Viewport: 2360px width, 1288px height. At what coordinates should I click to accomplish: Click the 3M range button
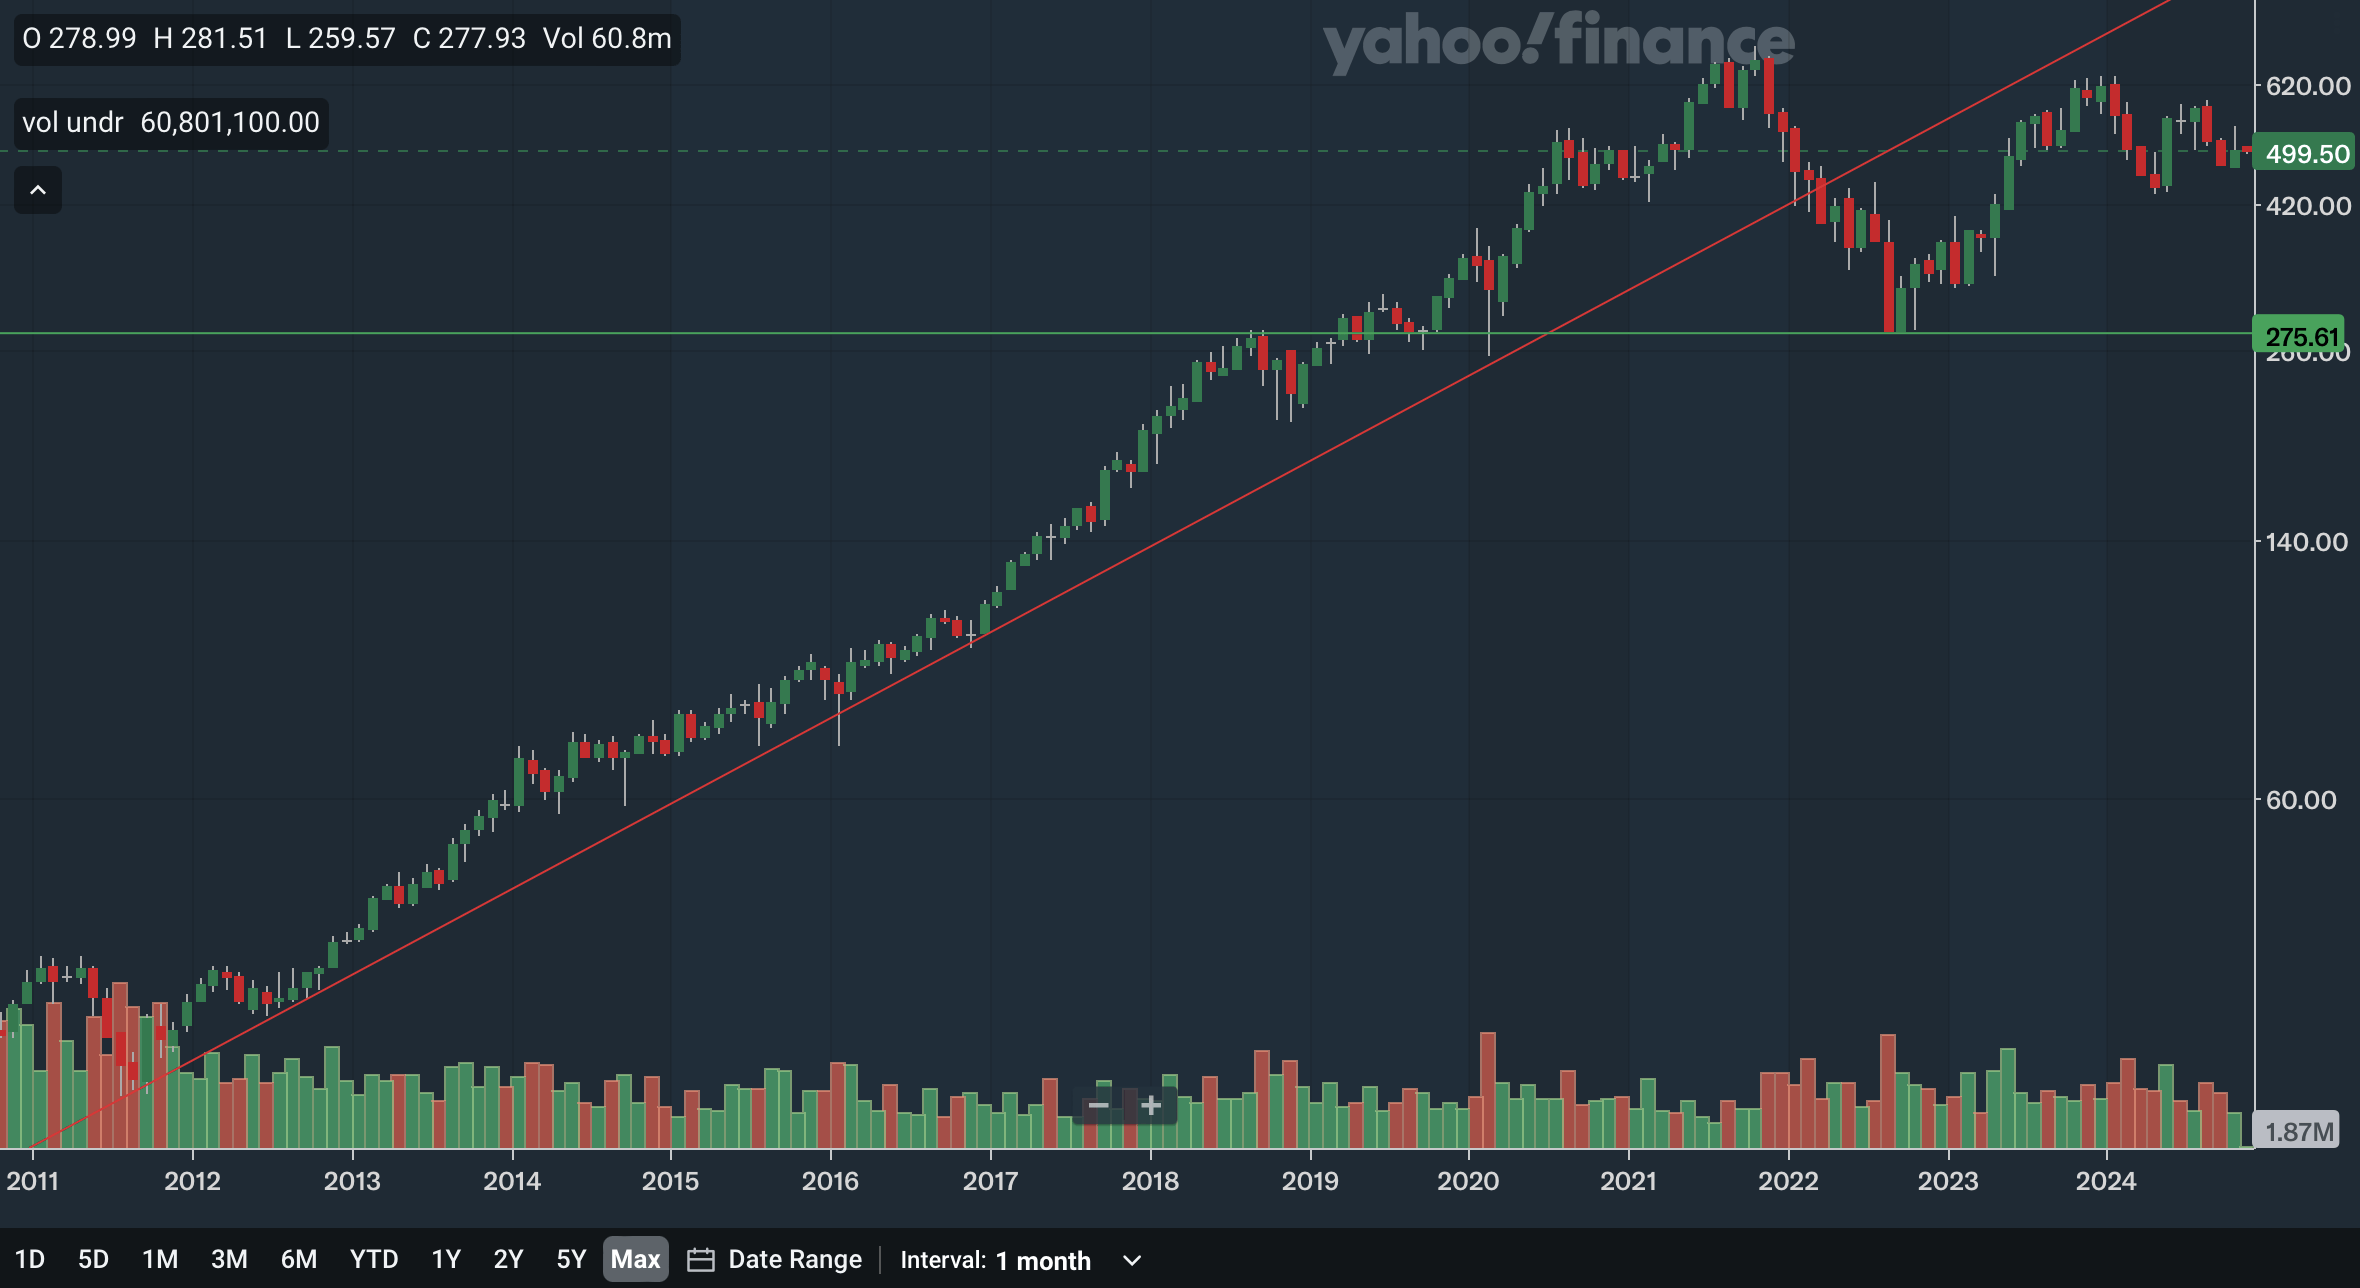pos(229,1259)
